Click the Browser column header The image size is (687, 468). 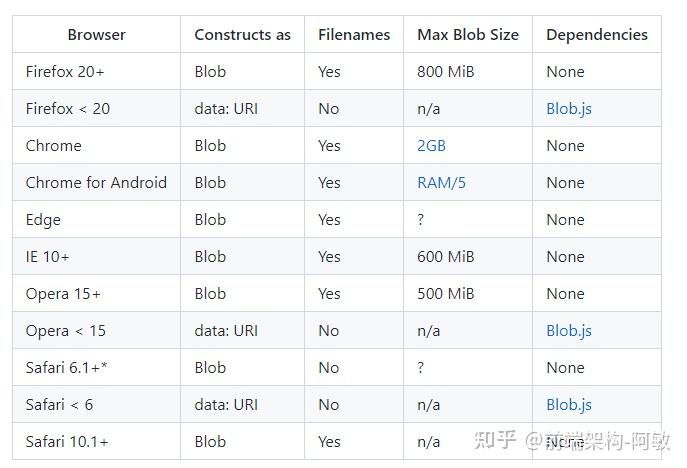point(96,35)
